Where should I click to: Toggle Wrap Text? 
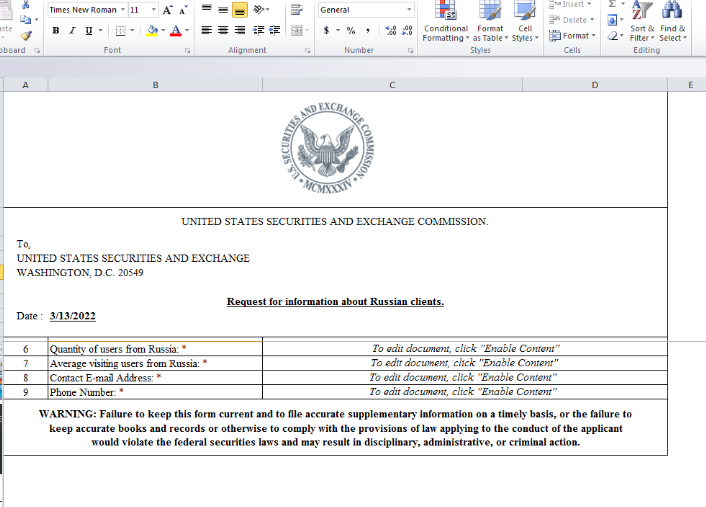point(296,9)
